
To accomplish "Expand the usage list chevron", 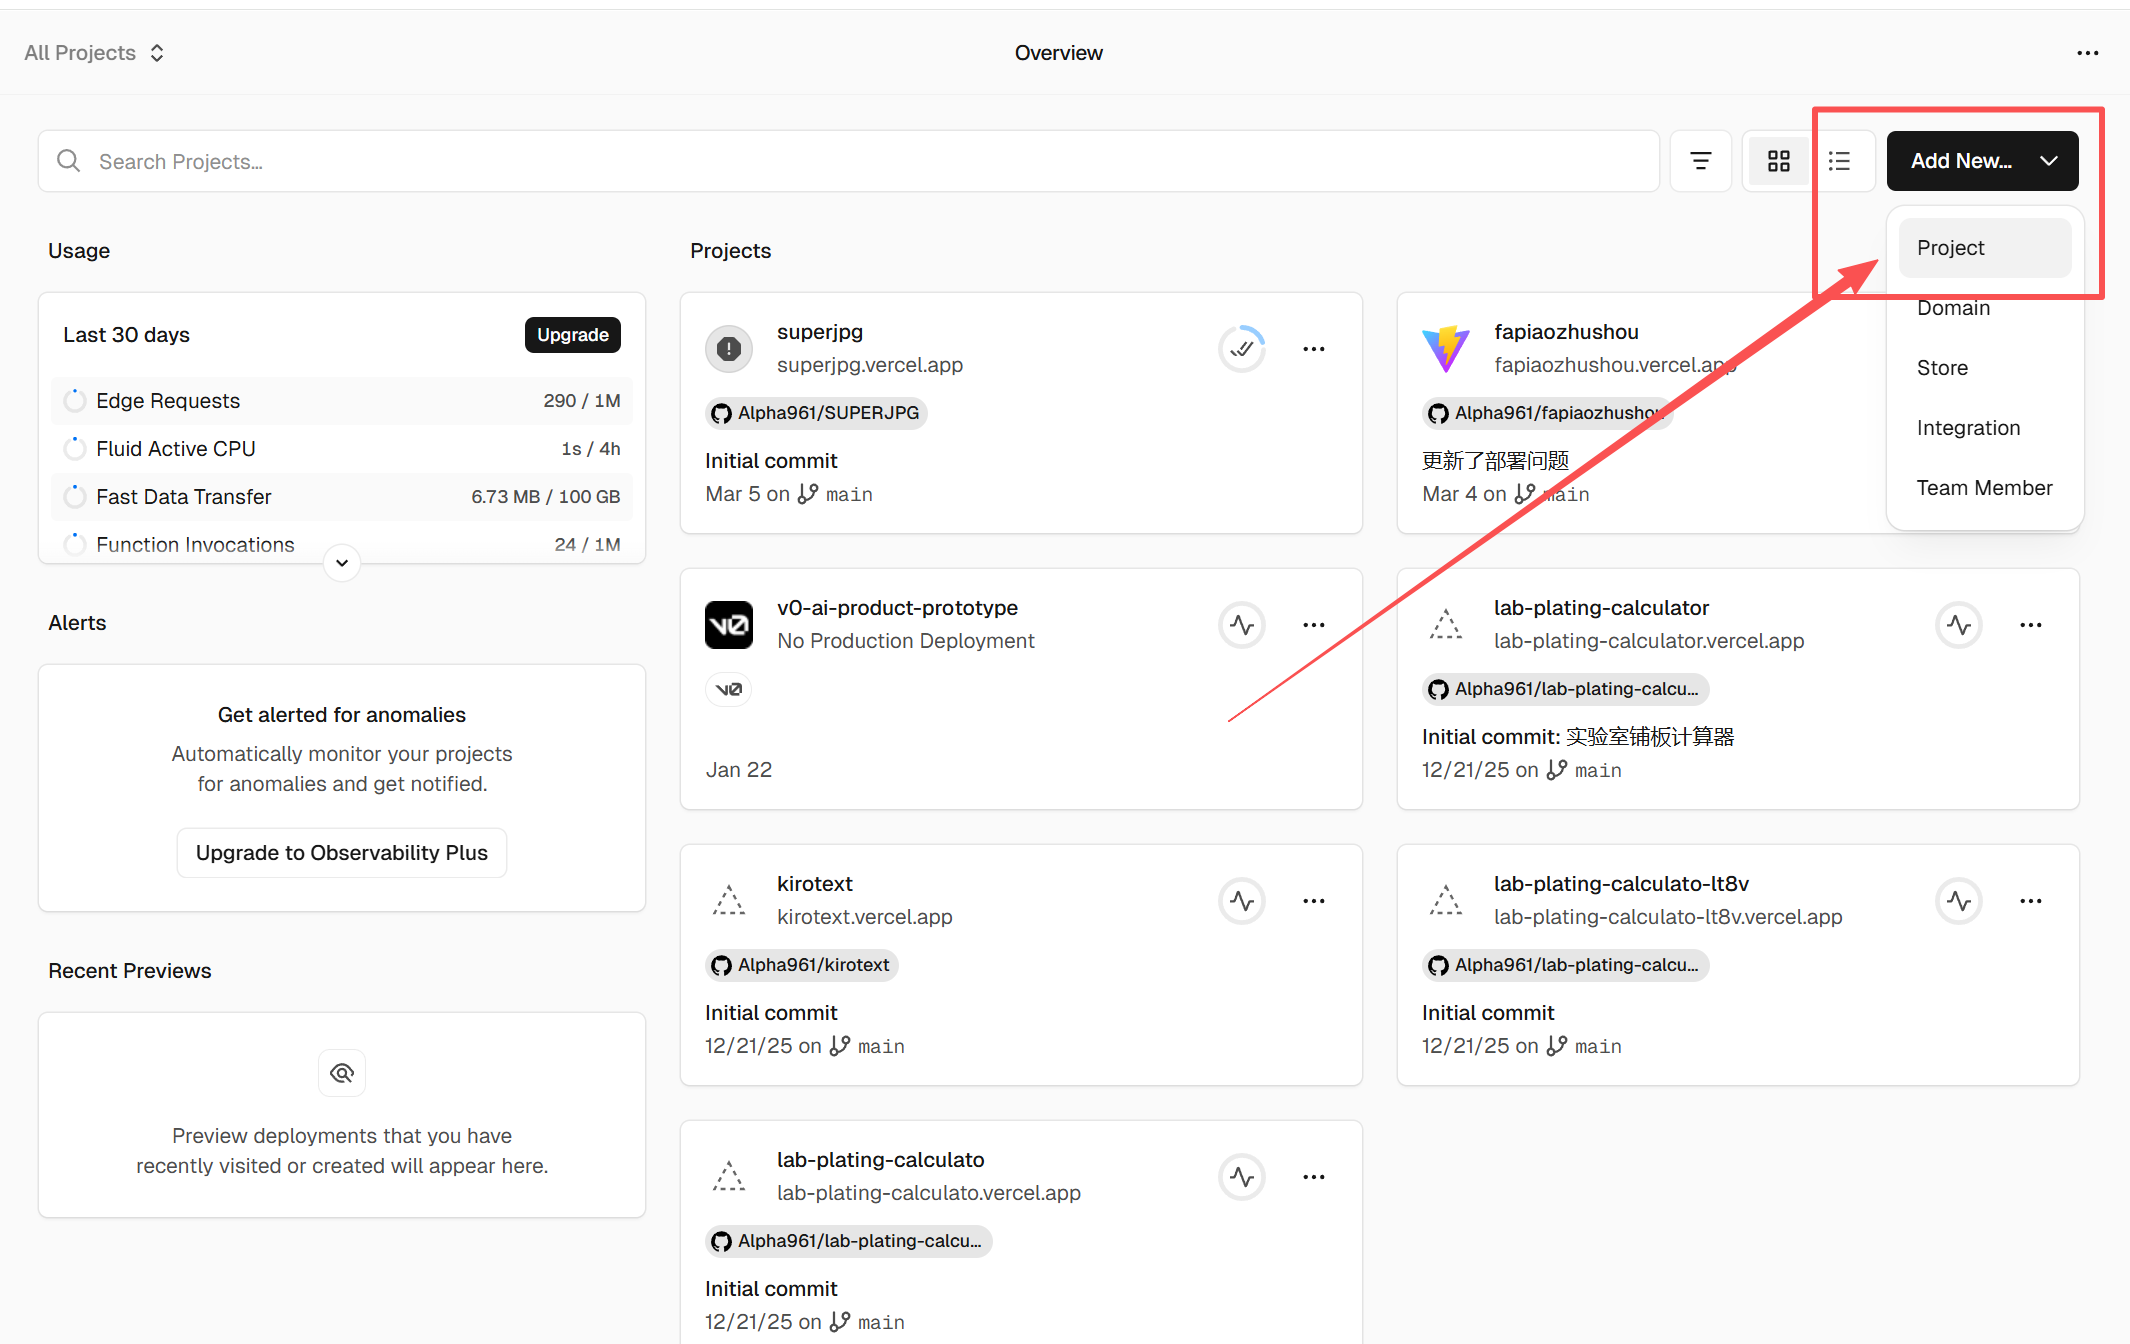I will pyautogui.click(x=342, y=563).
